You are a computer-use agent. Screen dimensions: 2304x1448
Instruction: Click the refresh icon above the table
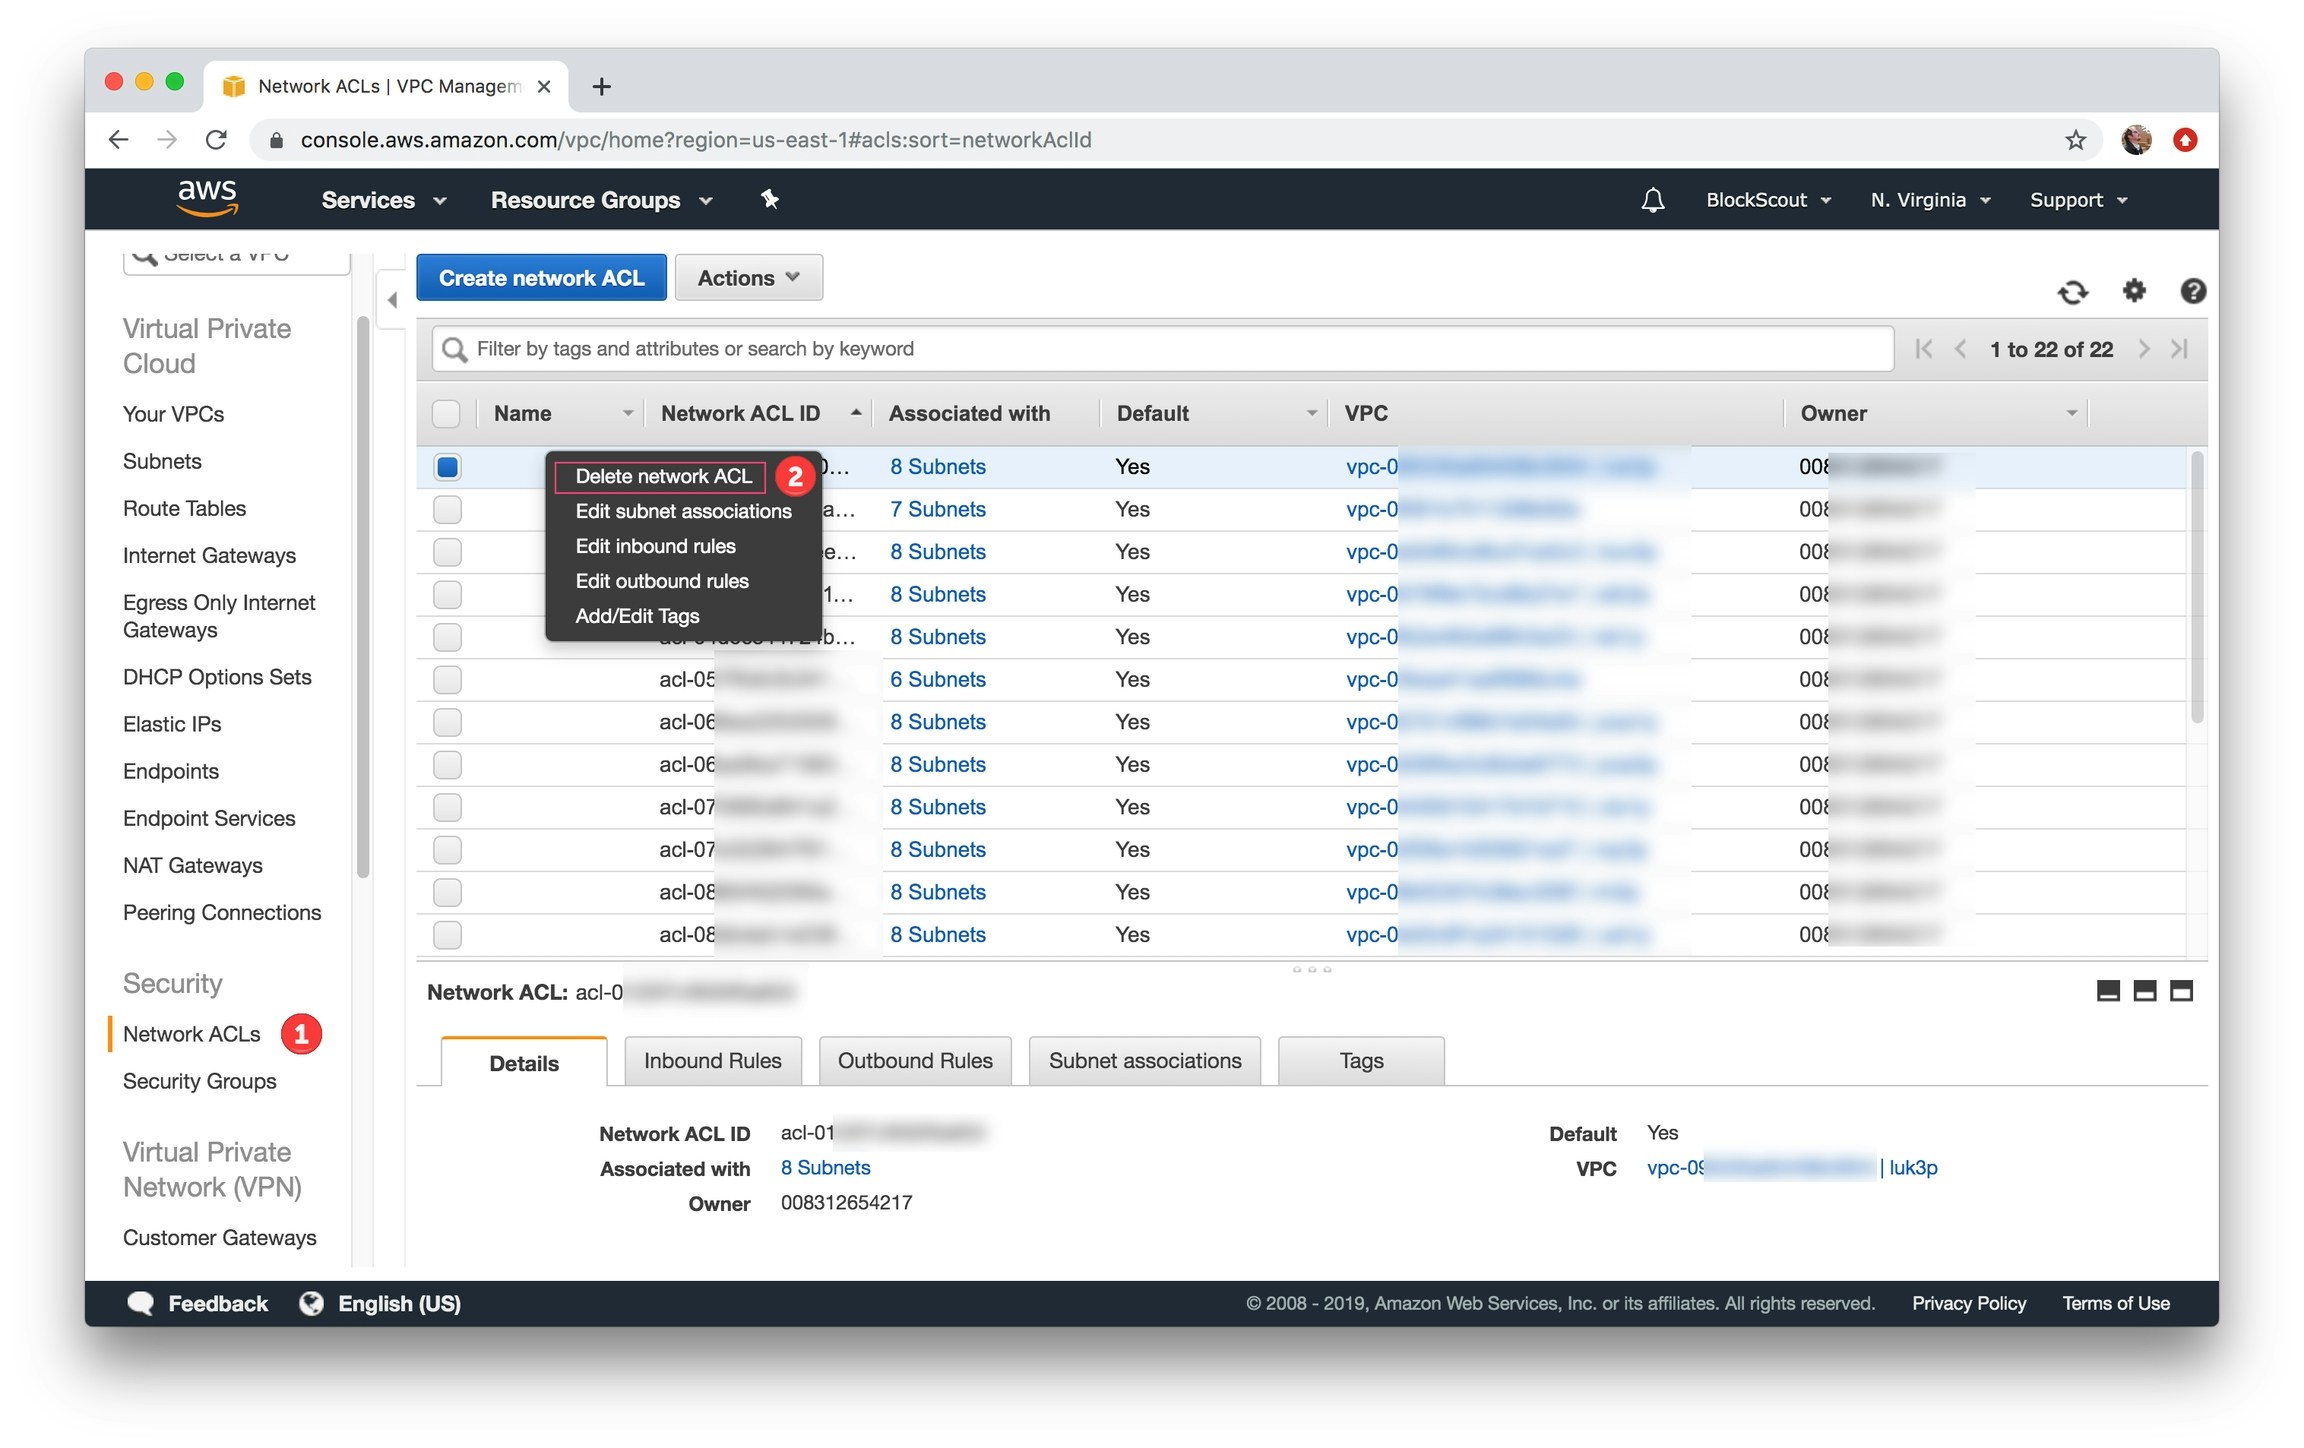point(2072,291)
